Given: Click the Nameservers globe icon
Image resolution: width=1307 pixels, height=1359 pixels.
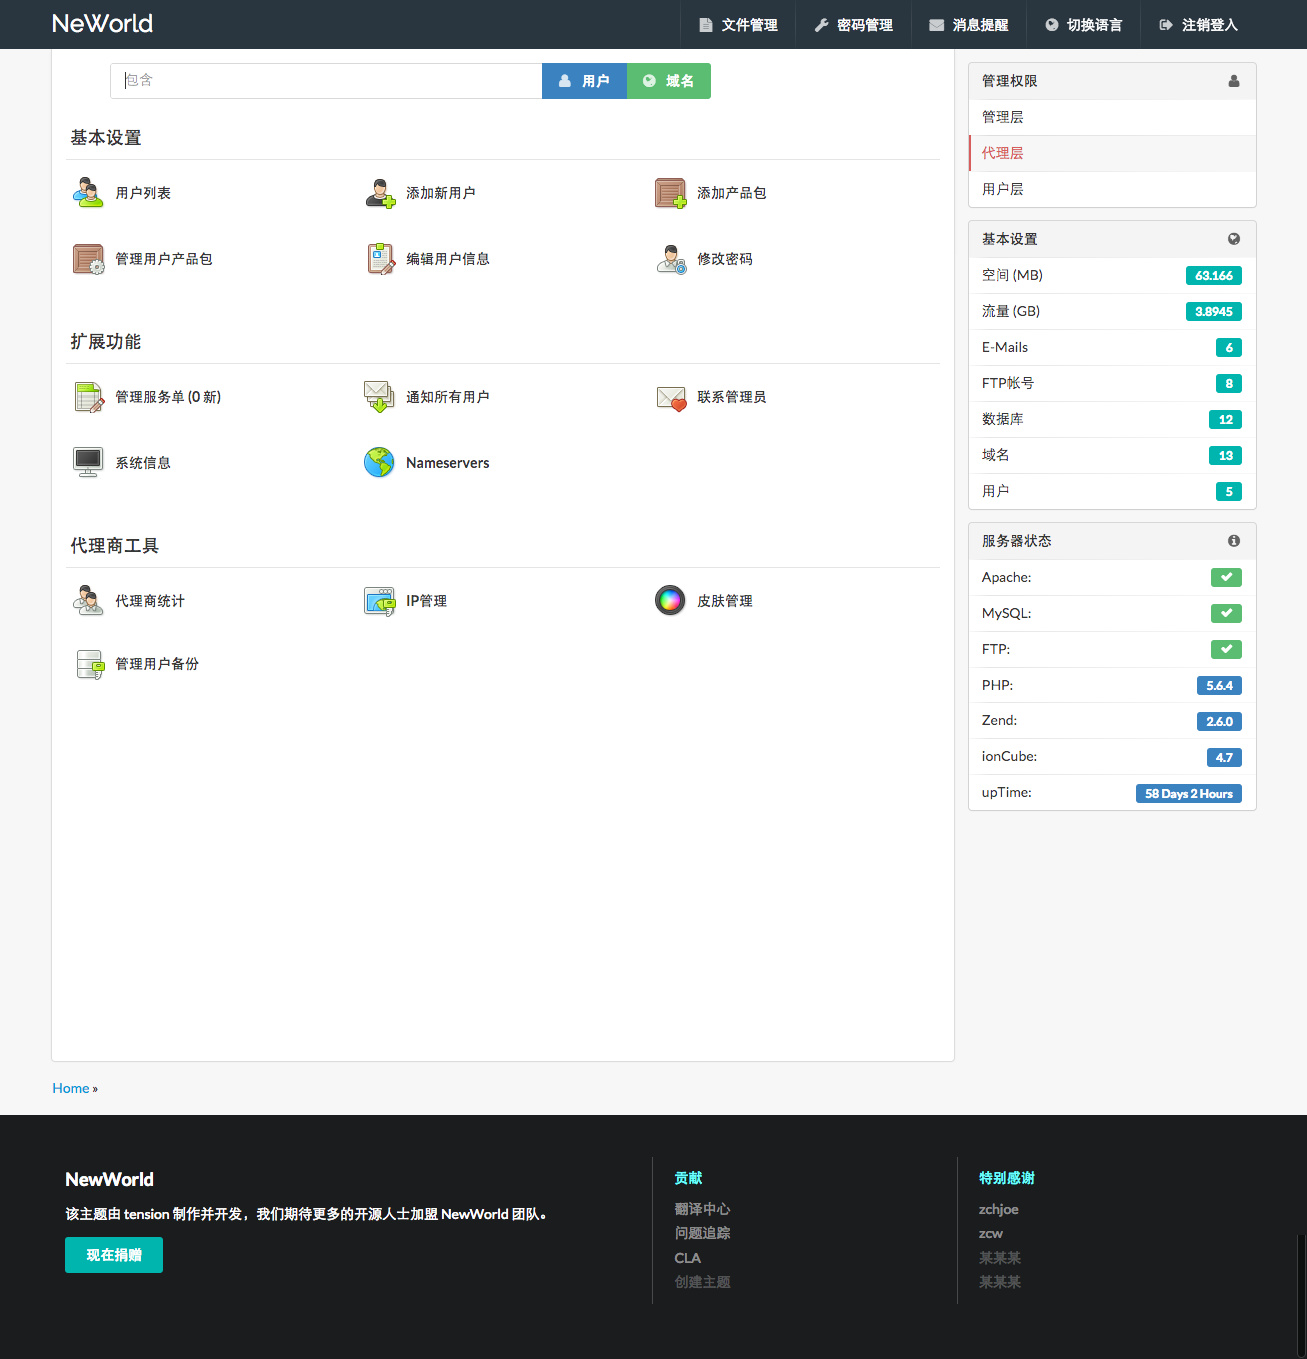Looking at the screenshot, I should coord(379,462).
